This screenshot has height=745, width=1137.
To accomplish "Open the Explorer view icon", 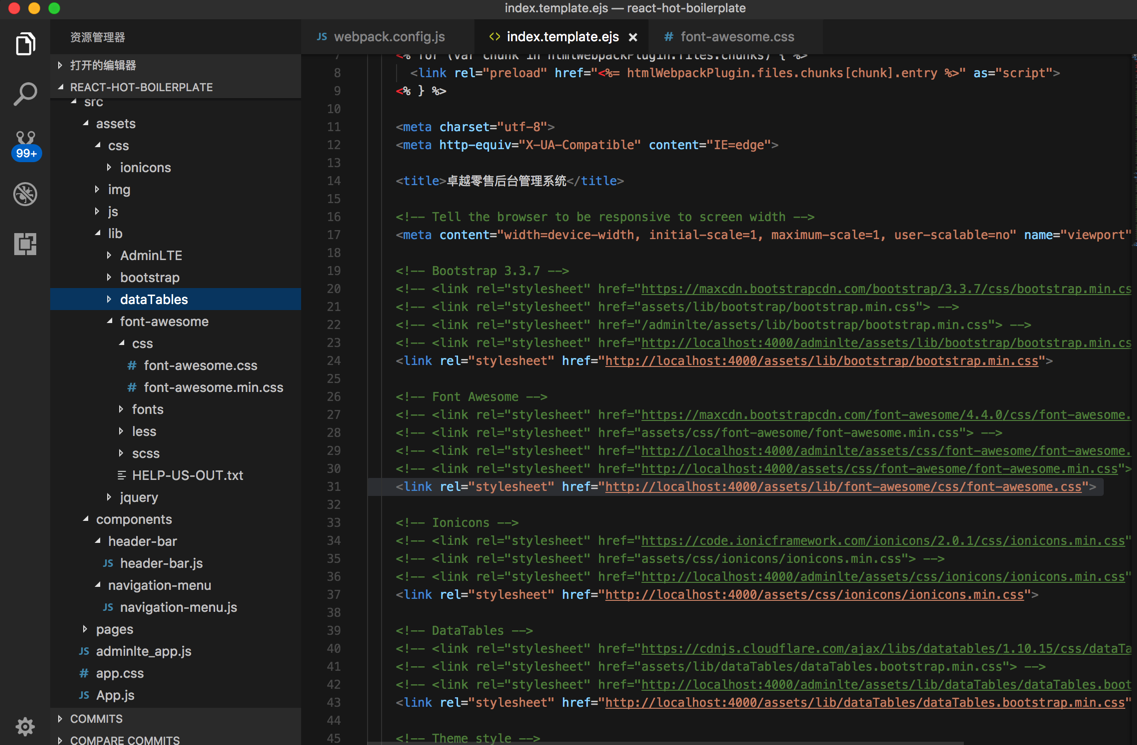I will [25, 44].
